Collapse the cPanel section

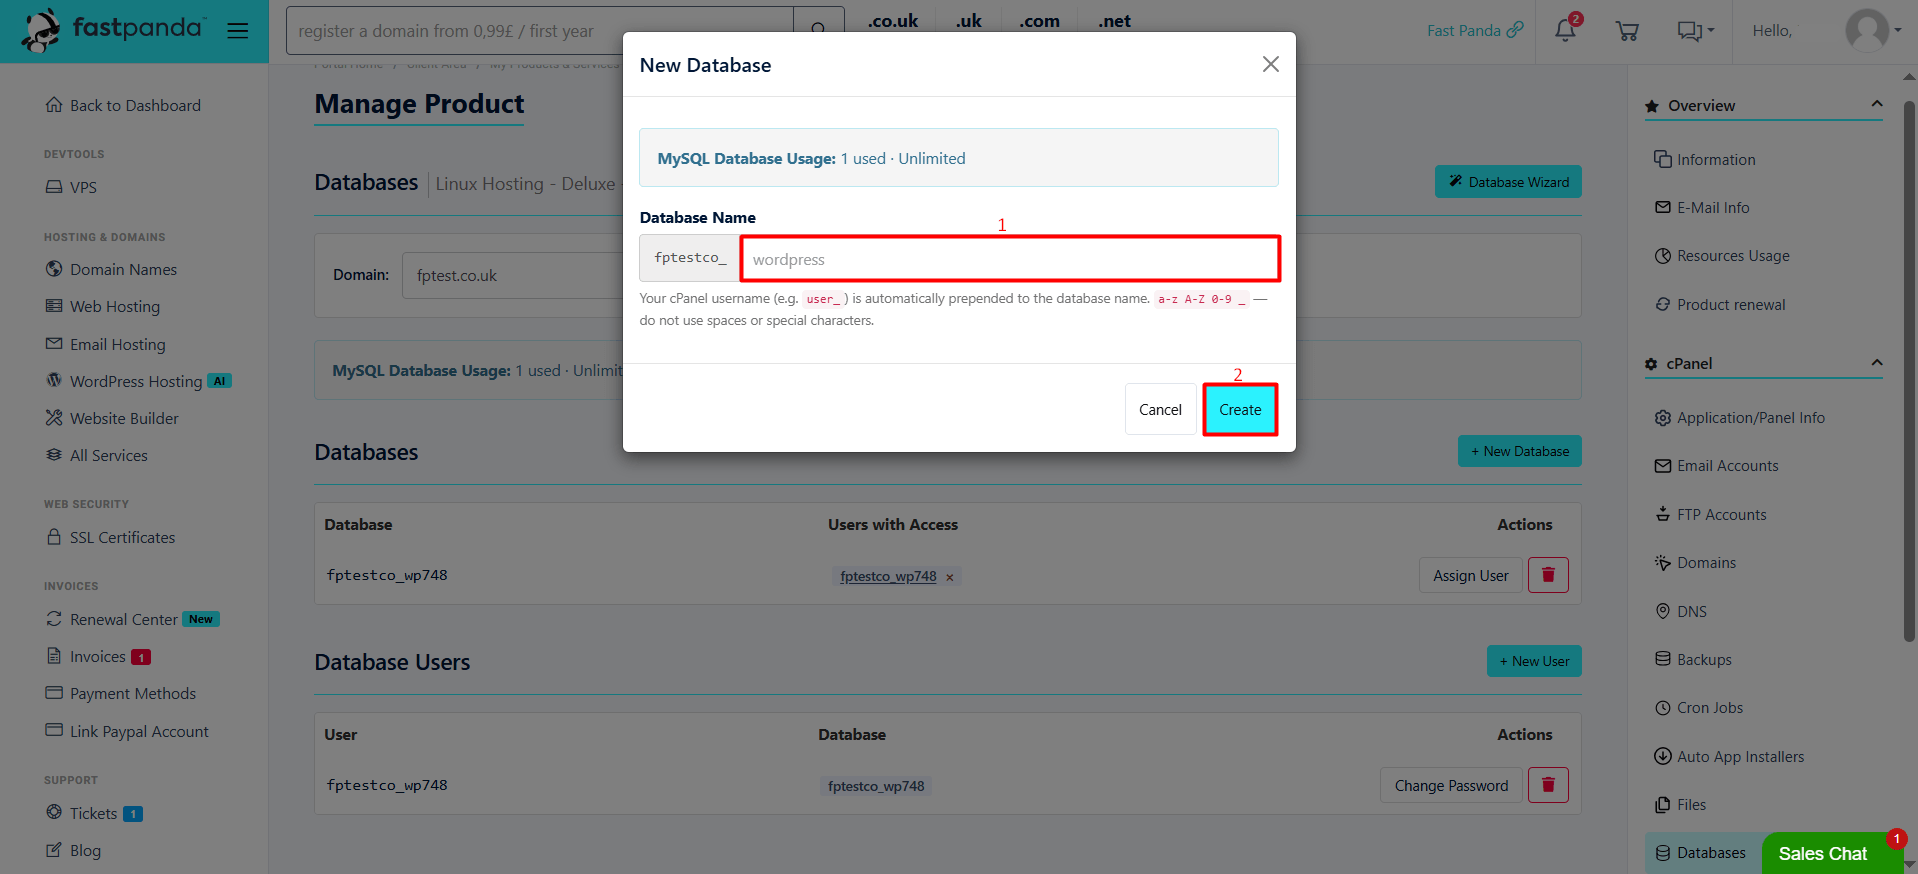(1876, 362)
